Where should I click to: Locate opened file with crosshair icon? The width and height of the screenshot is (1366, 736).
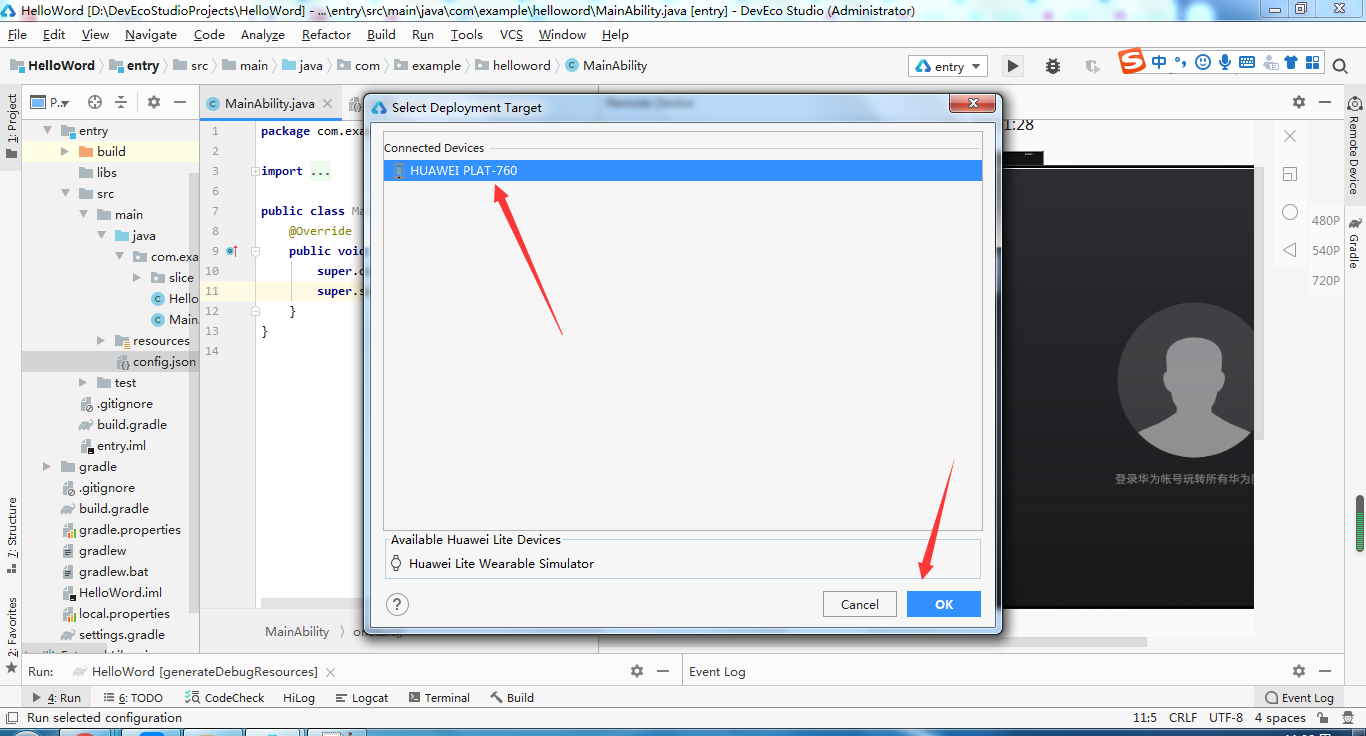(95, 102)
